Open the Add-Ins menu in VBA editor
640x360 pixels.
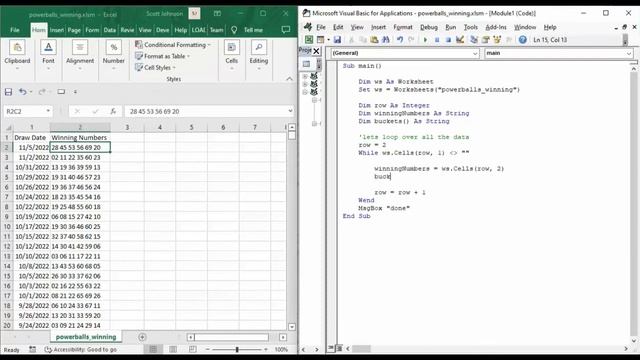496,27
